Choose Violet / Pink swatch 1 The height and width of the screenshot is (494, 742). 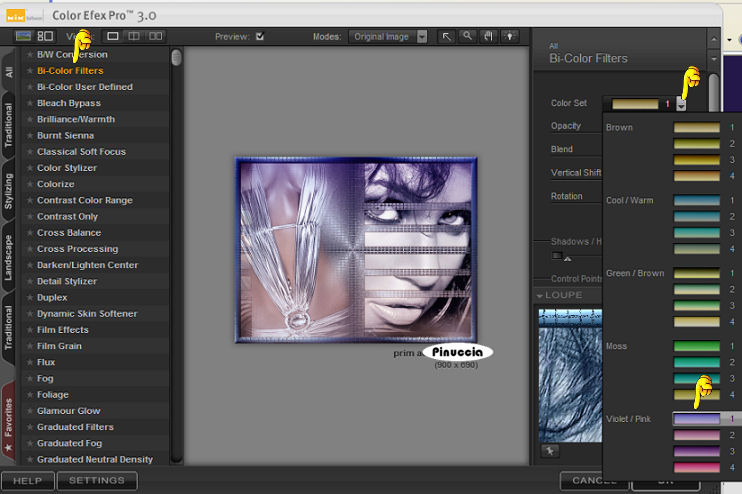[x=697, y=419]
